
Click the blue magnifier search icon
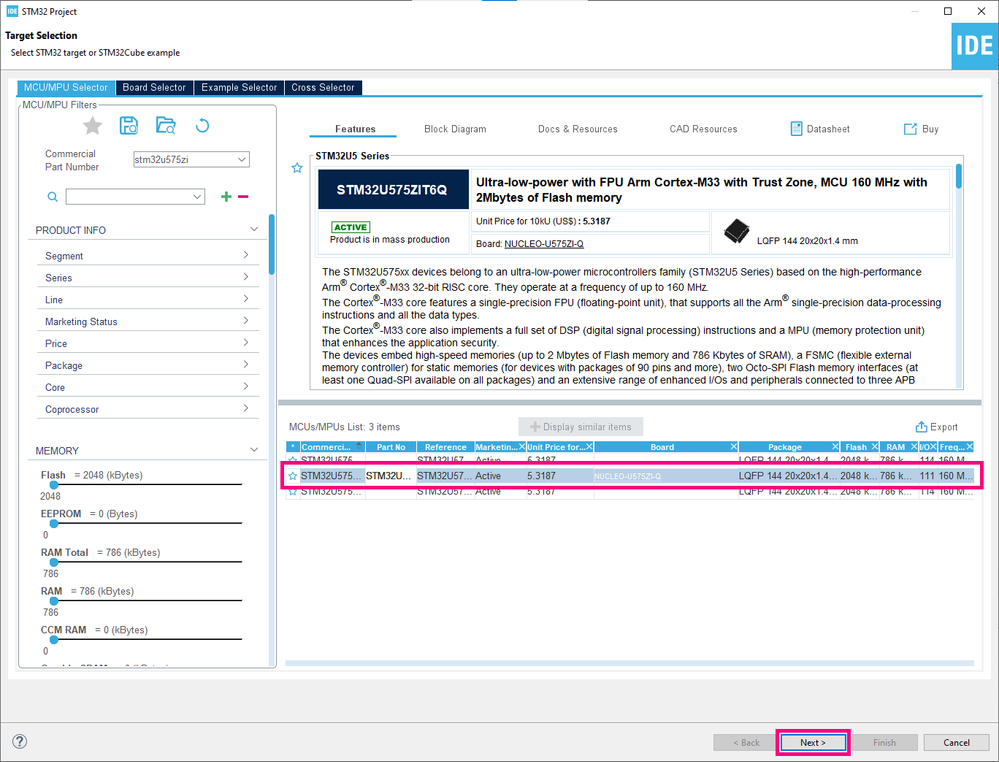tap(53, 197)
